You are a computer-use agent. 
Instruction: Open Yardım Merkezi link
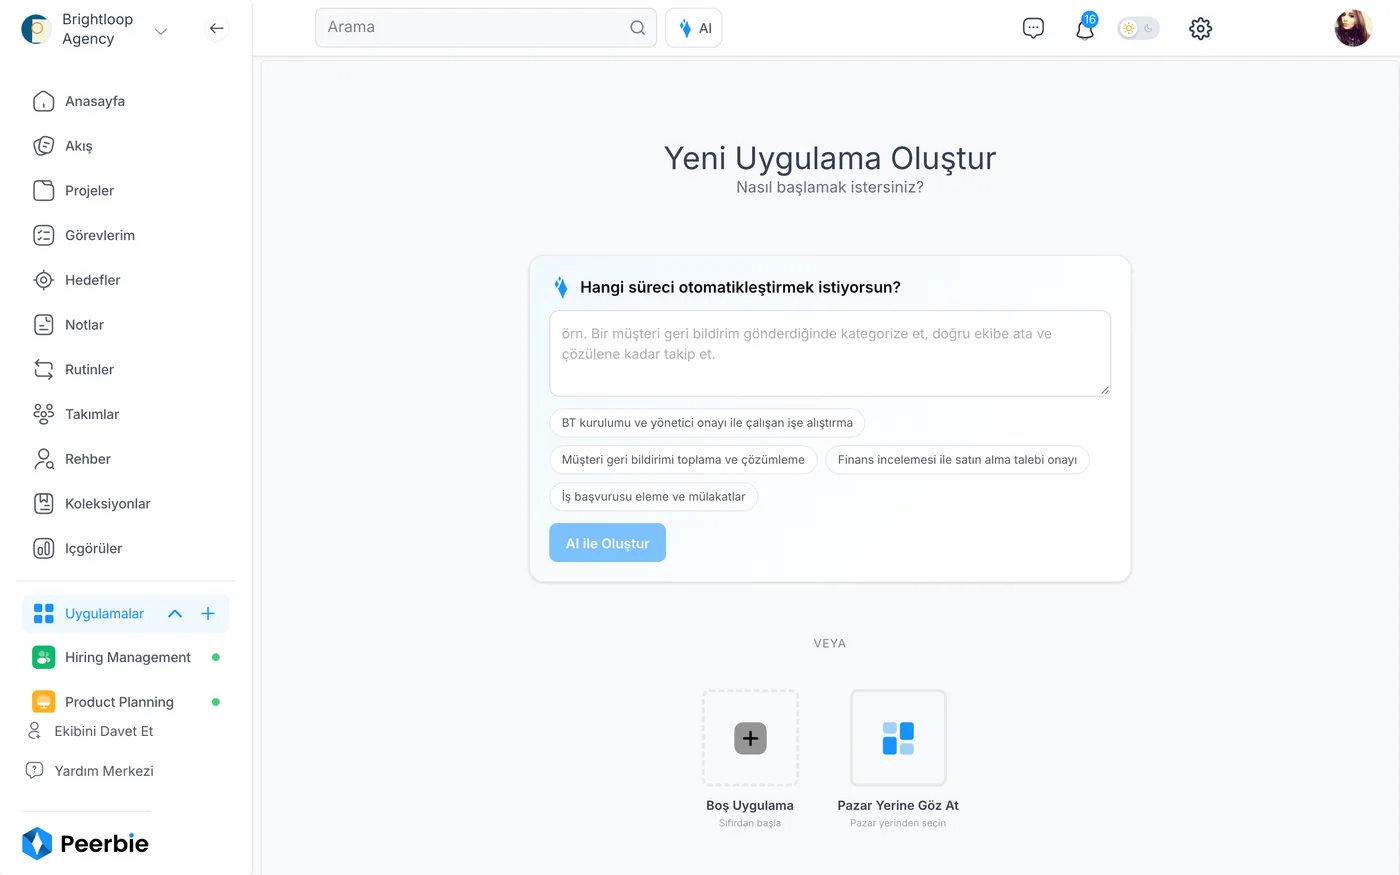pos(104,771)
